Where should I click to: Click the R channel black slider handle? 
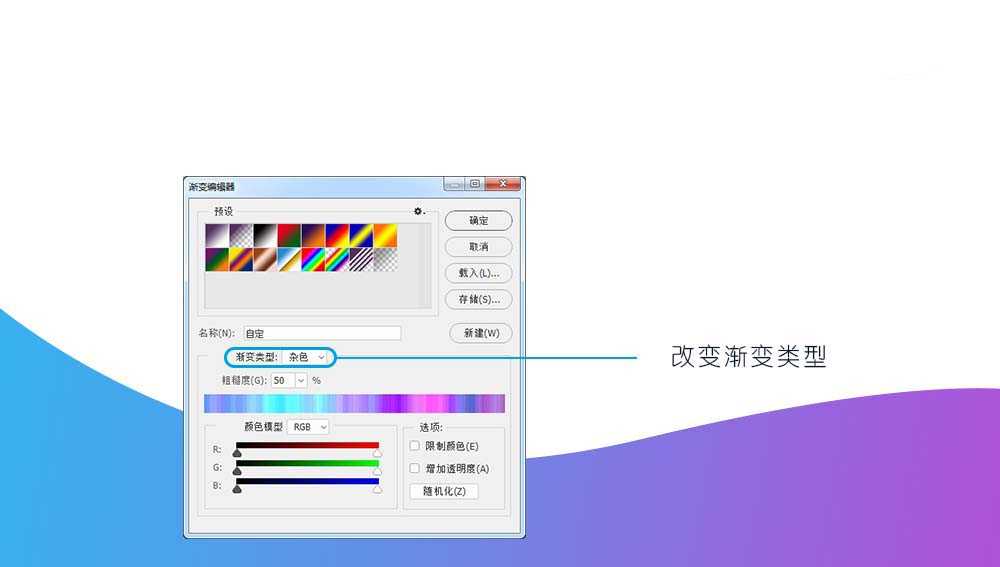pos(237,453)
